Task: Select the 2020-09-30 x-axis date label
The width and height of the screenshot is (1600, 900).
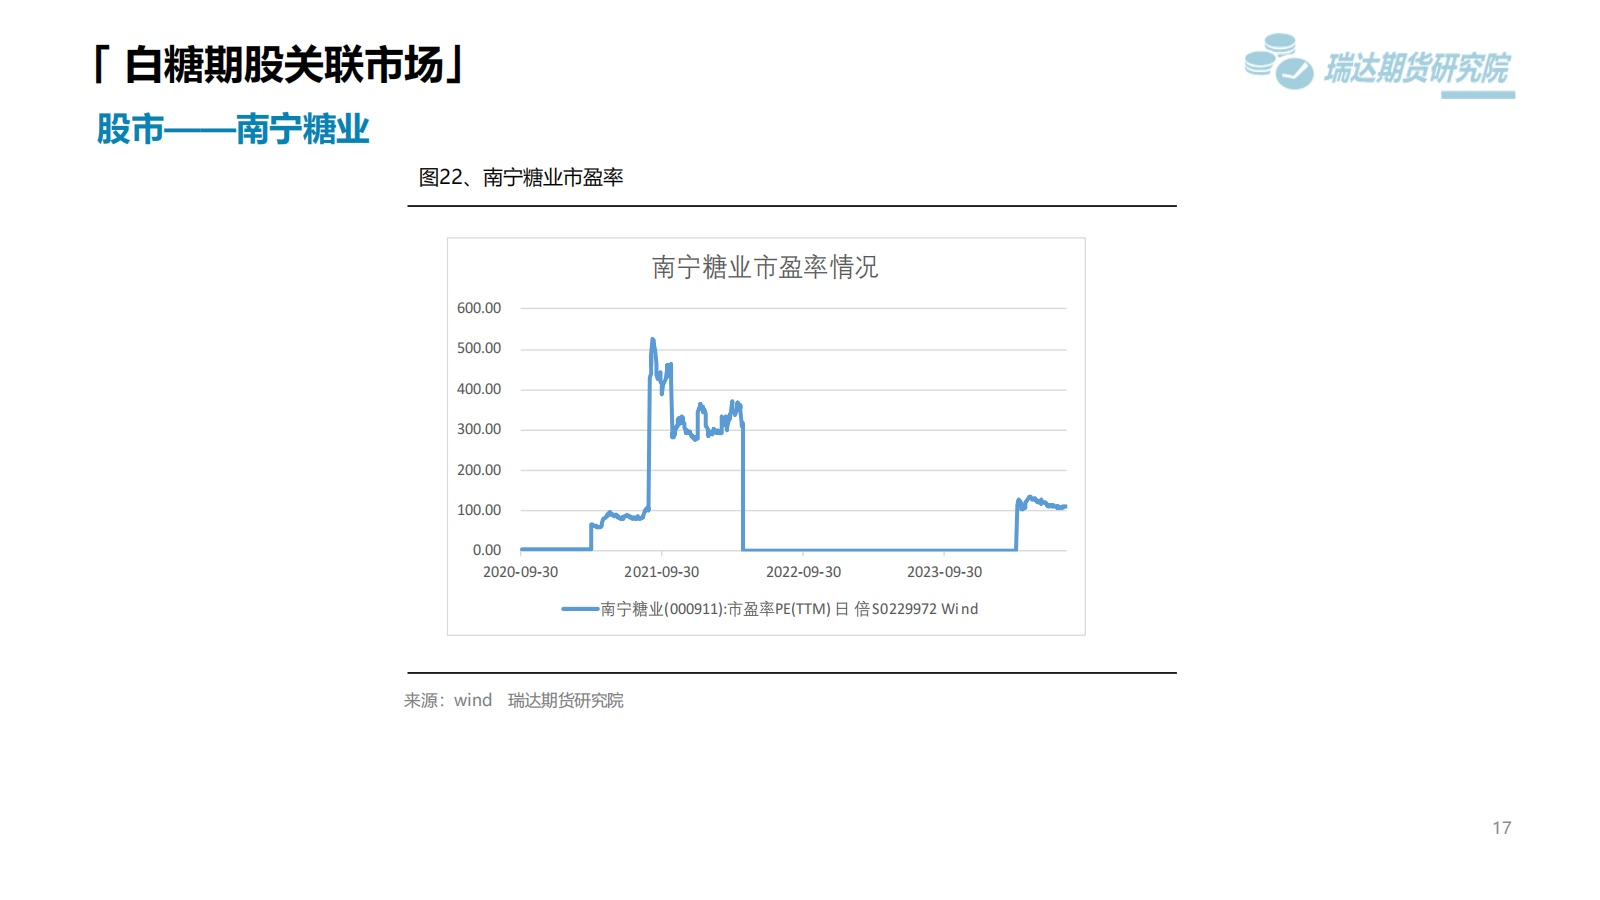Action: pyautogui.click(x=520, y=572)
